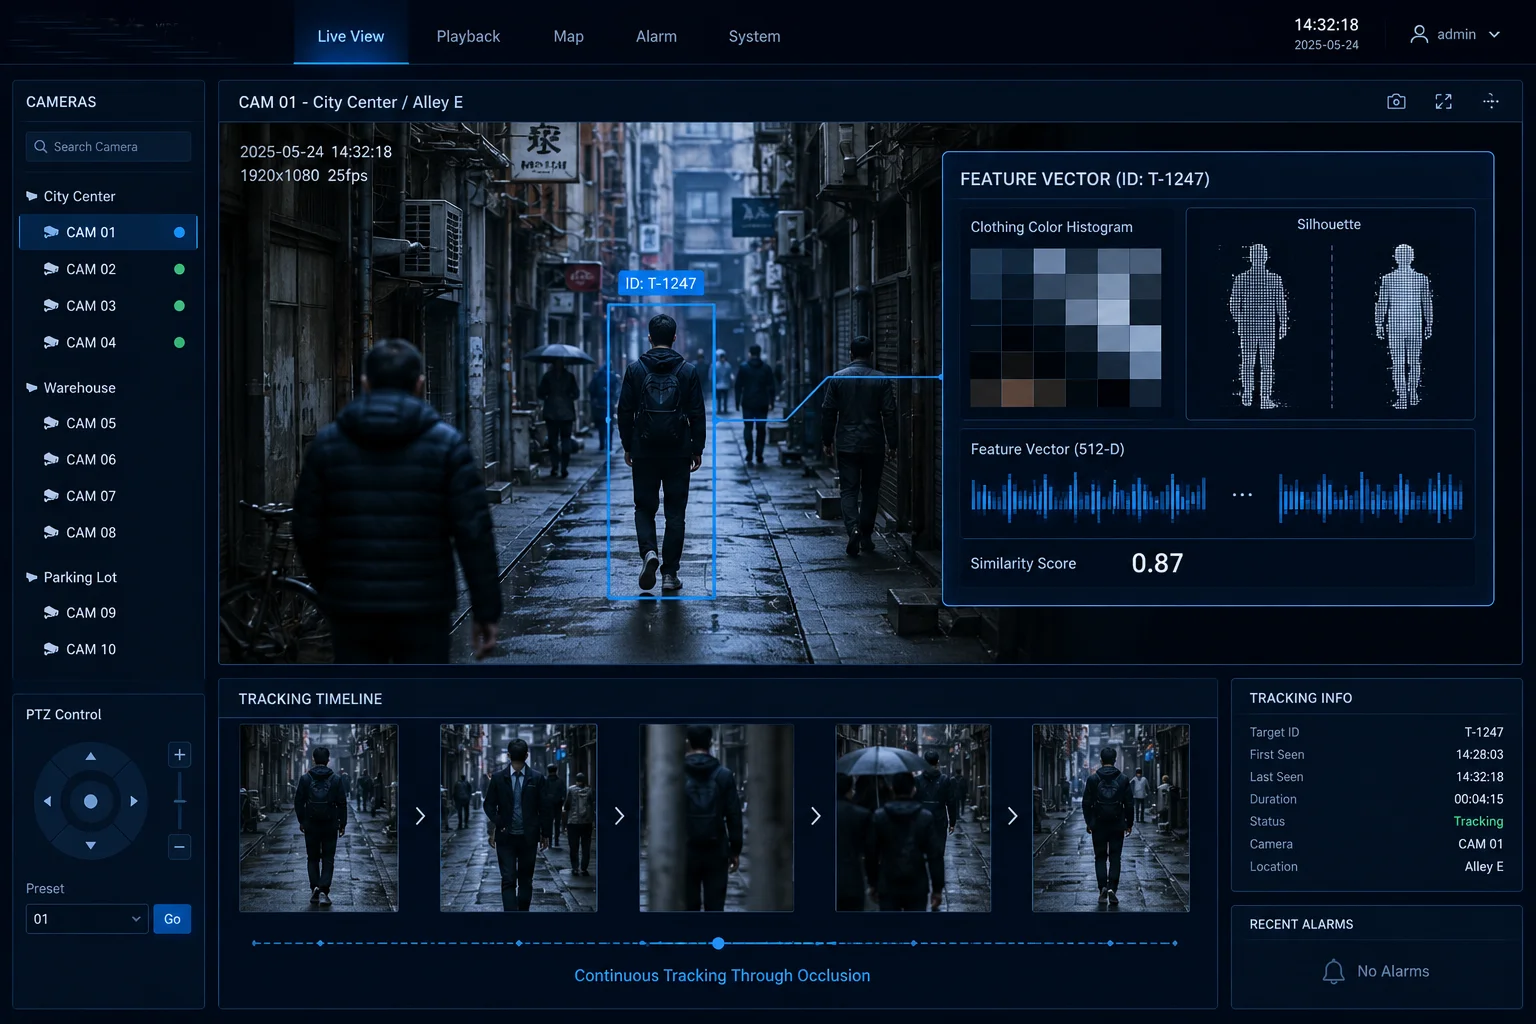Open the Map tab
The image size is (1536, 1024).
pyautogui.click(x=569, y=36)
